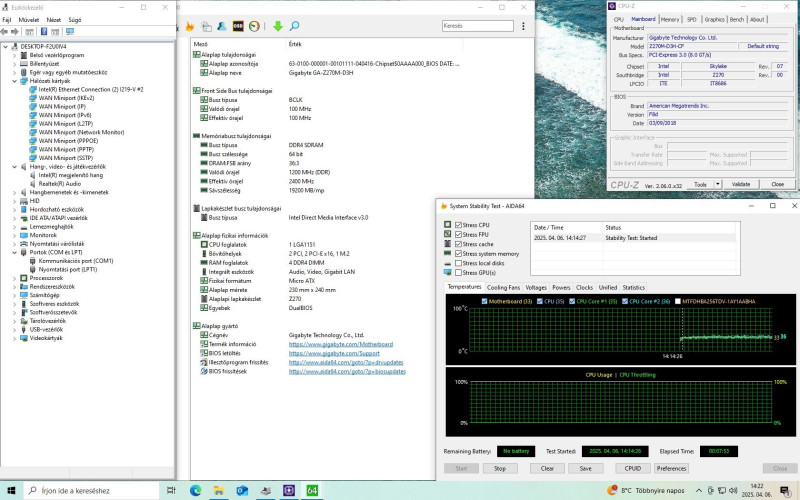Collapse the Hálózati kártyák tree node

(15, 81)
